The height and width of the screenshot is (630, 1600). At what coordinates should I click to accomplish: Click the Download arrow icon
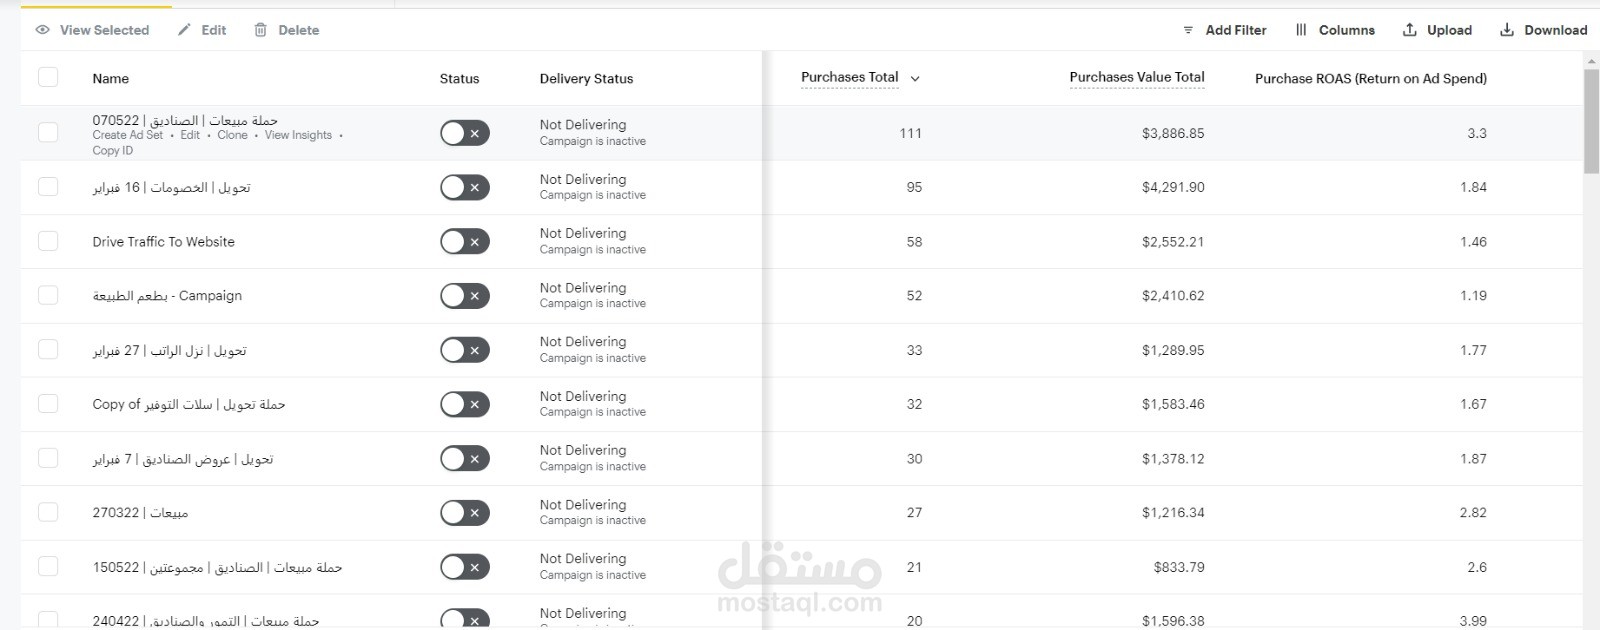(1507, 30)
